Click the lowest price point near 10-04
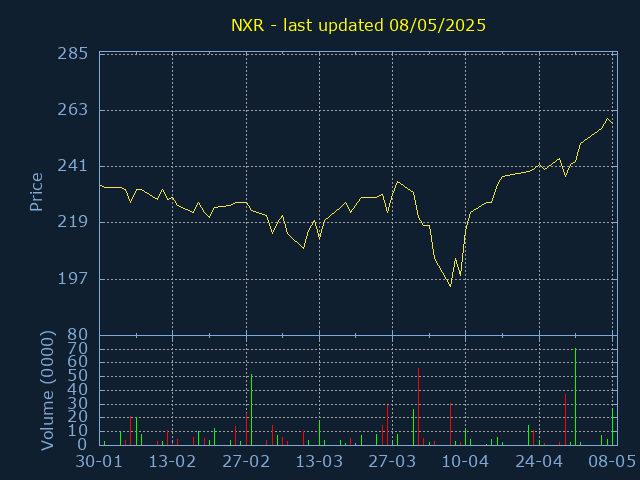This screenshot has width=640, height=480. (450, 286)
